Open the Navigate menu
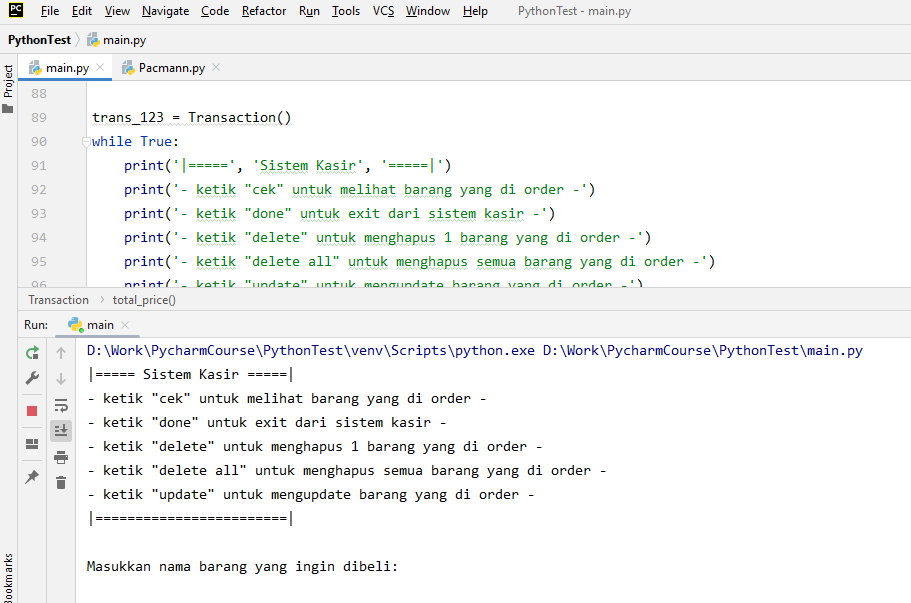 [x=166, y=11]
